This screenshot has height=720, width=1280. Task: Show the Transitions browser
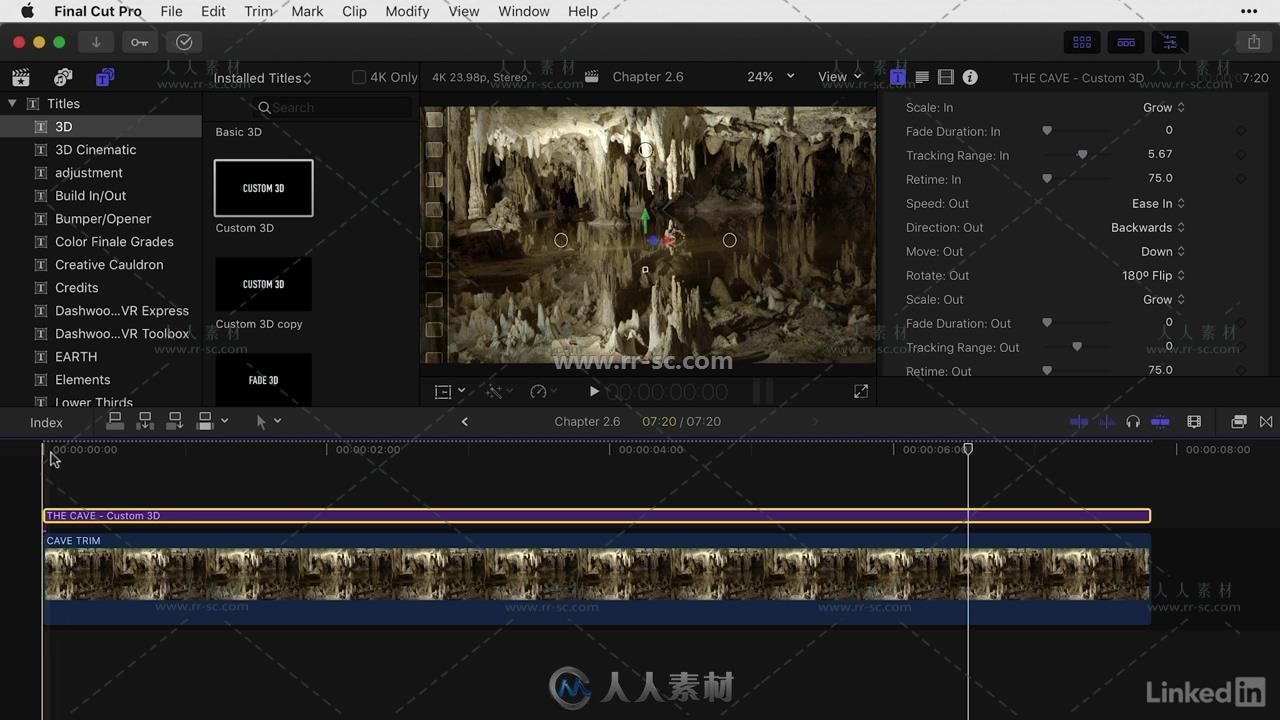tap(1266, 422)
